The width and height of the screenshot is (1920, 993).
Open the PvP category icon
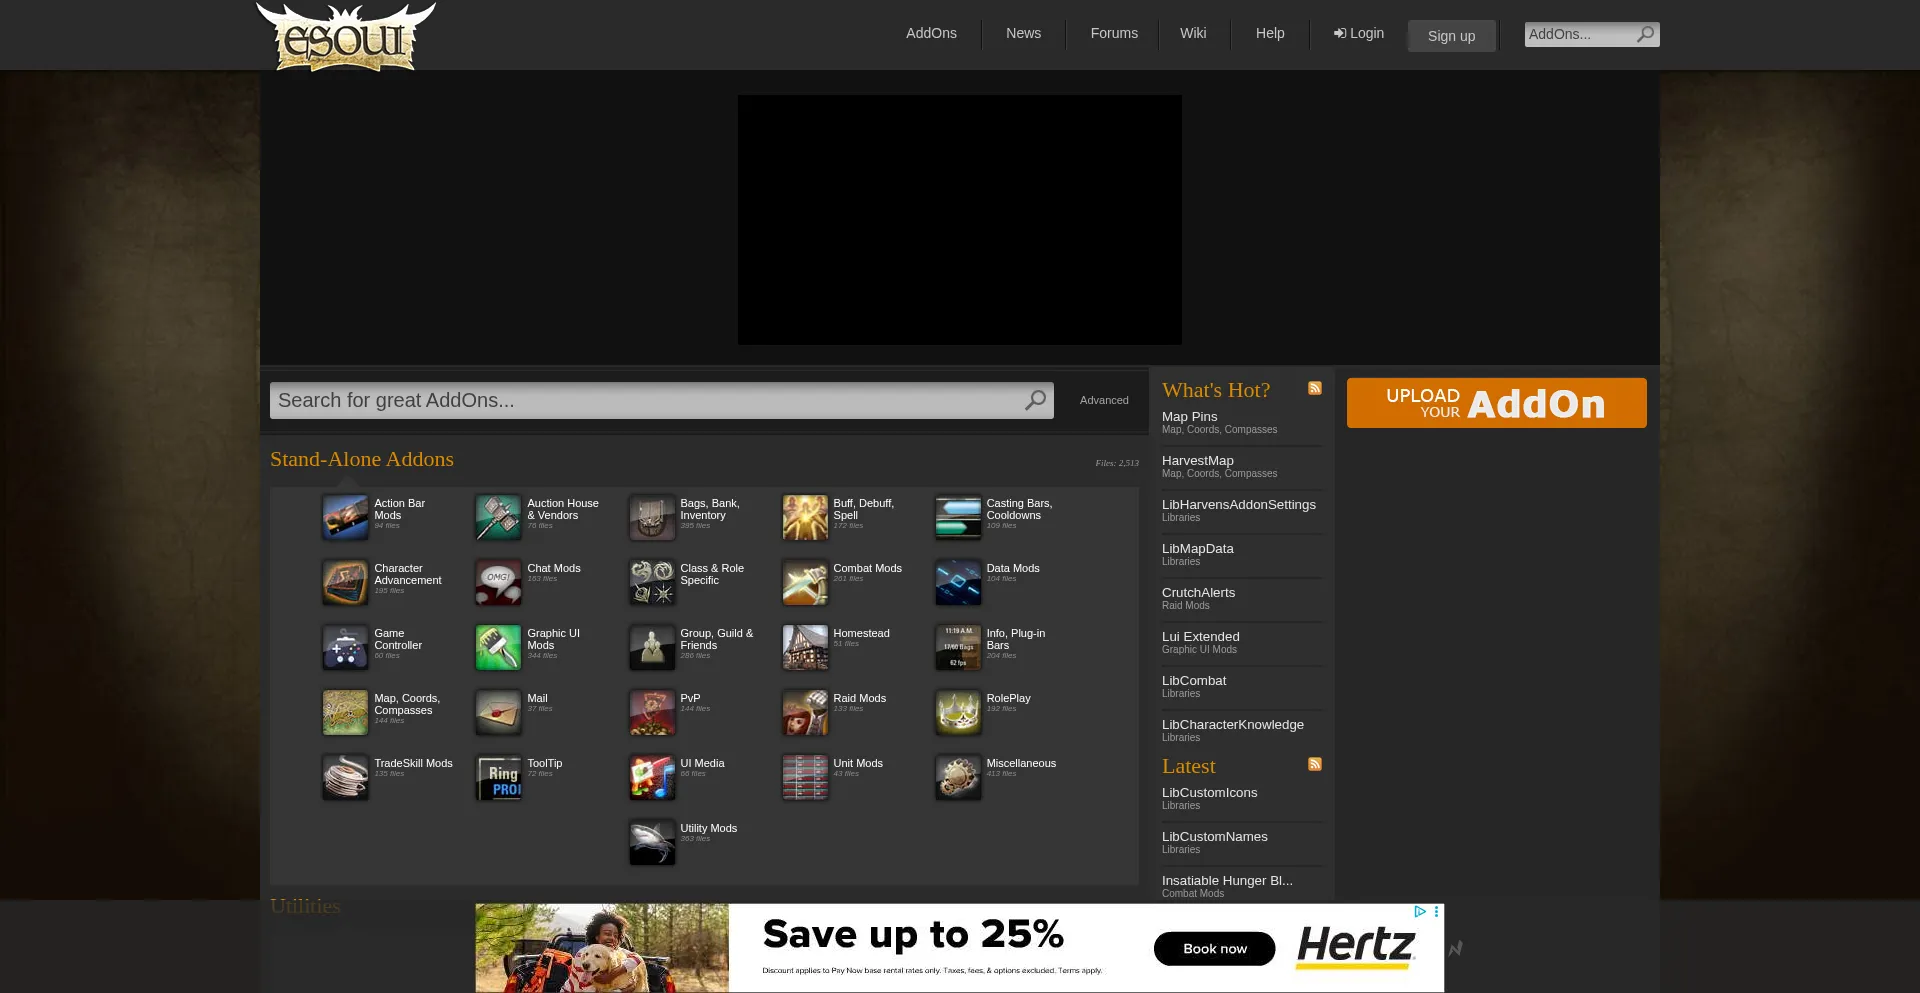pyautogui.click(x=651, y=712)
